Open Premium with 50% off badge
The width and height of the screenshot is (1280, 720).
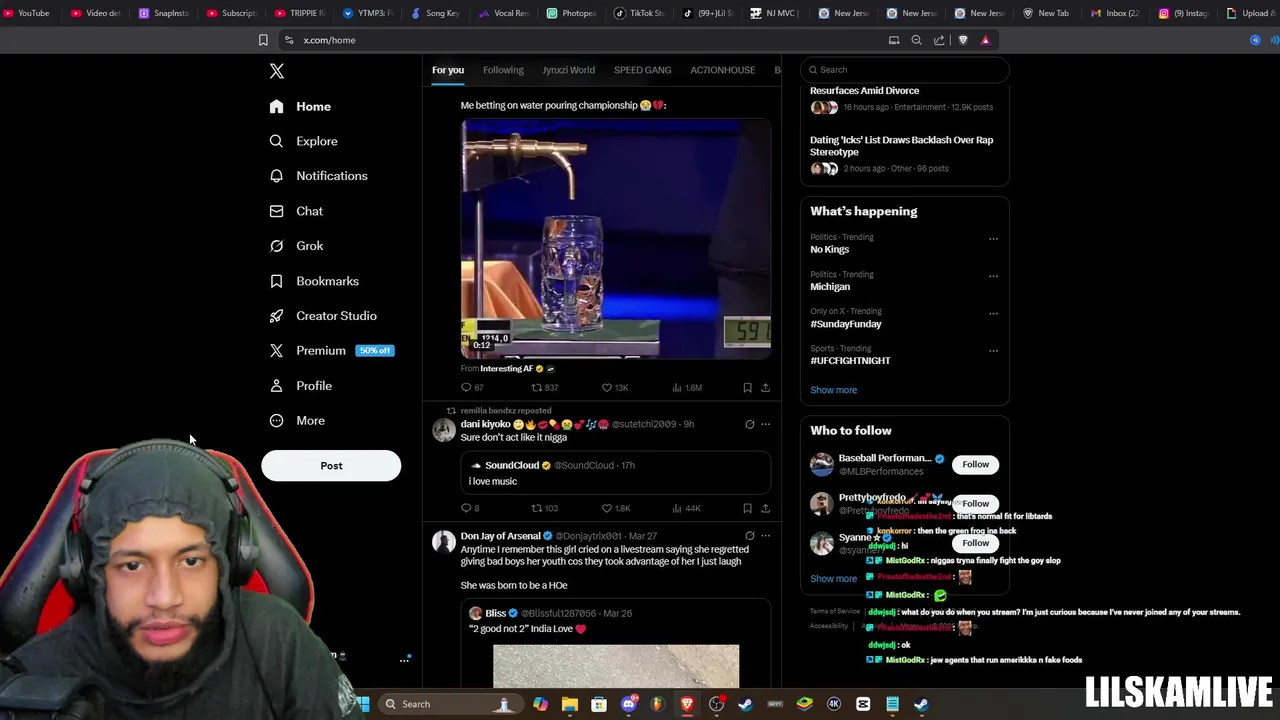pyautogui.click(x=332, y=351)
